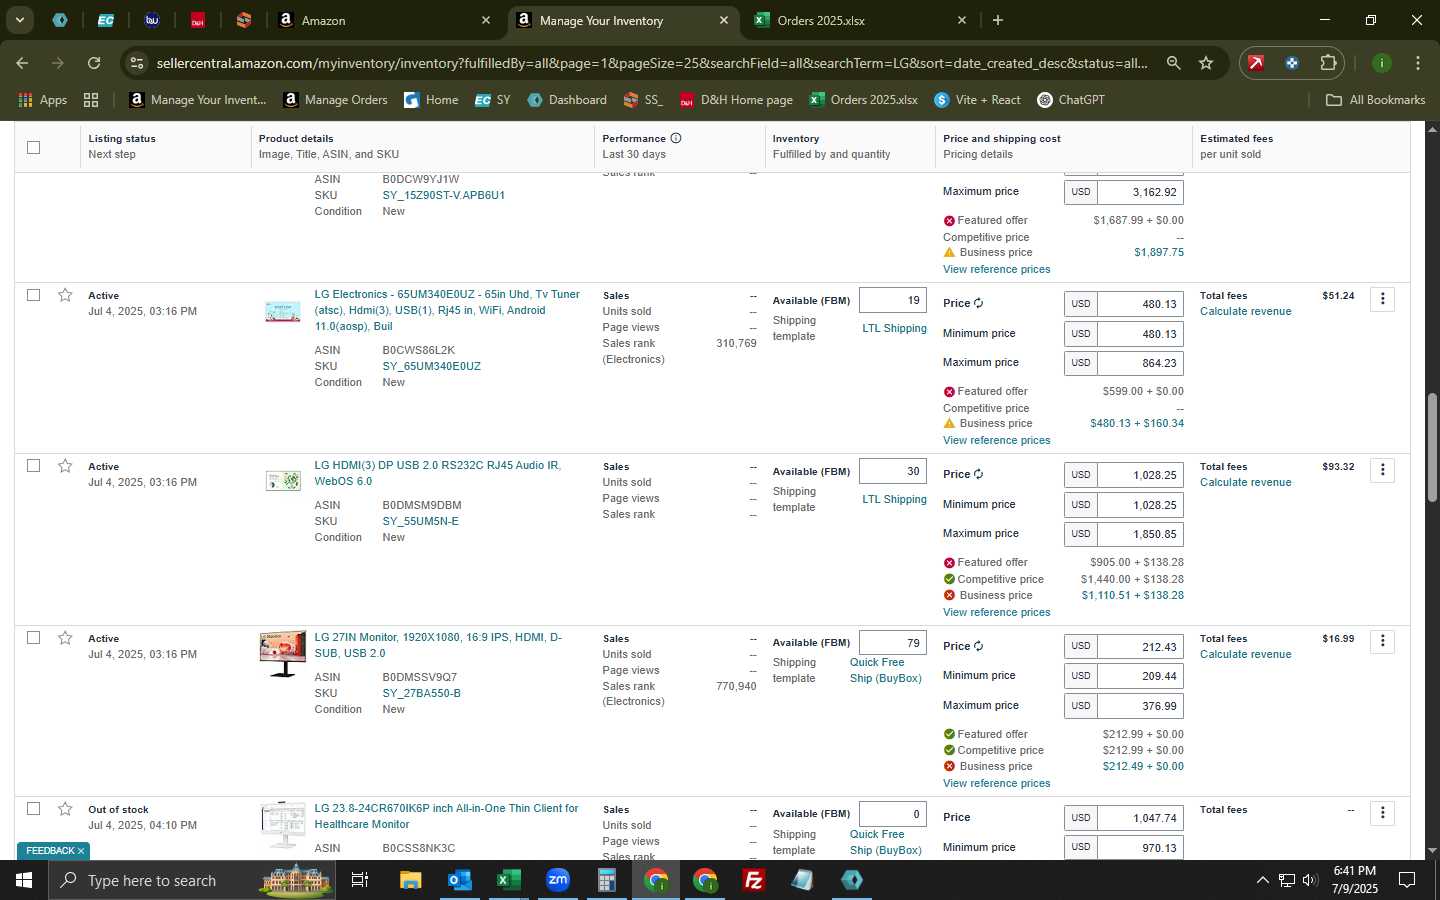Open volume control in system tray
This screenshot has height=900, width=1440.
click(x=1311, y=880)
